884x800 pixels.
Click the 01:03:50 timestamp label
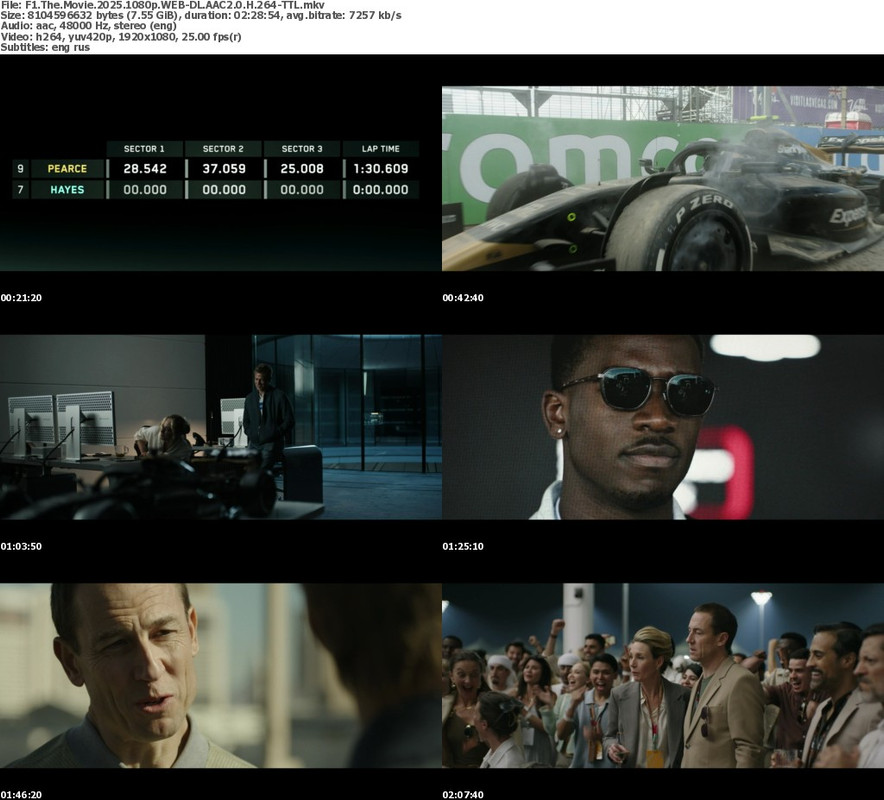click(x=21, y=546)
